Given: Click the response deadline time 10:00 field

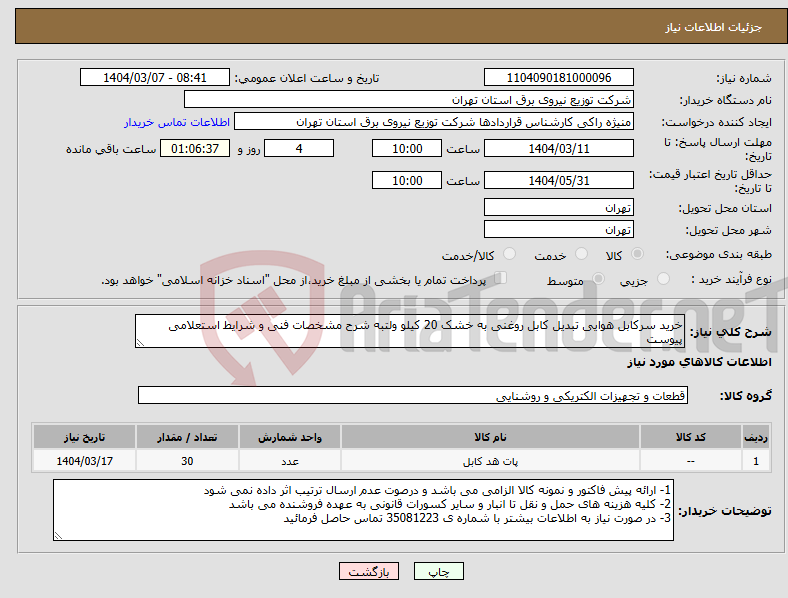Looking at the screenshot, I should 407,148.
